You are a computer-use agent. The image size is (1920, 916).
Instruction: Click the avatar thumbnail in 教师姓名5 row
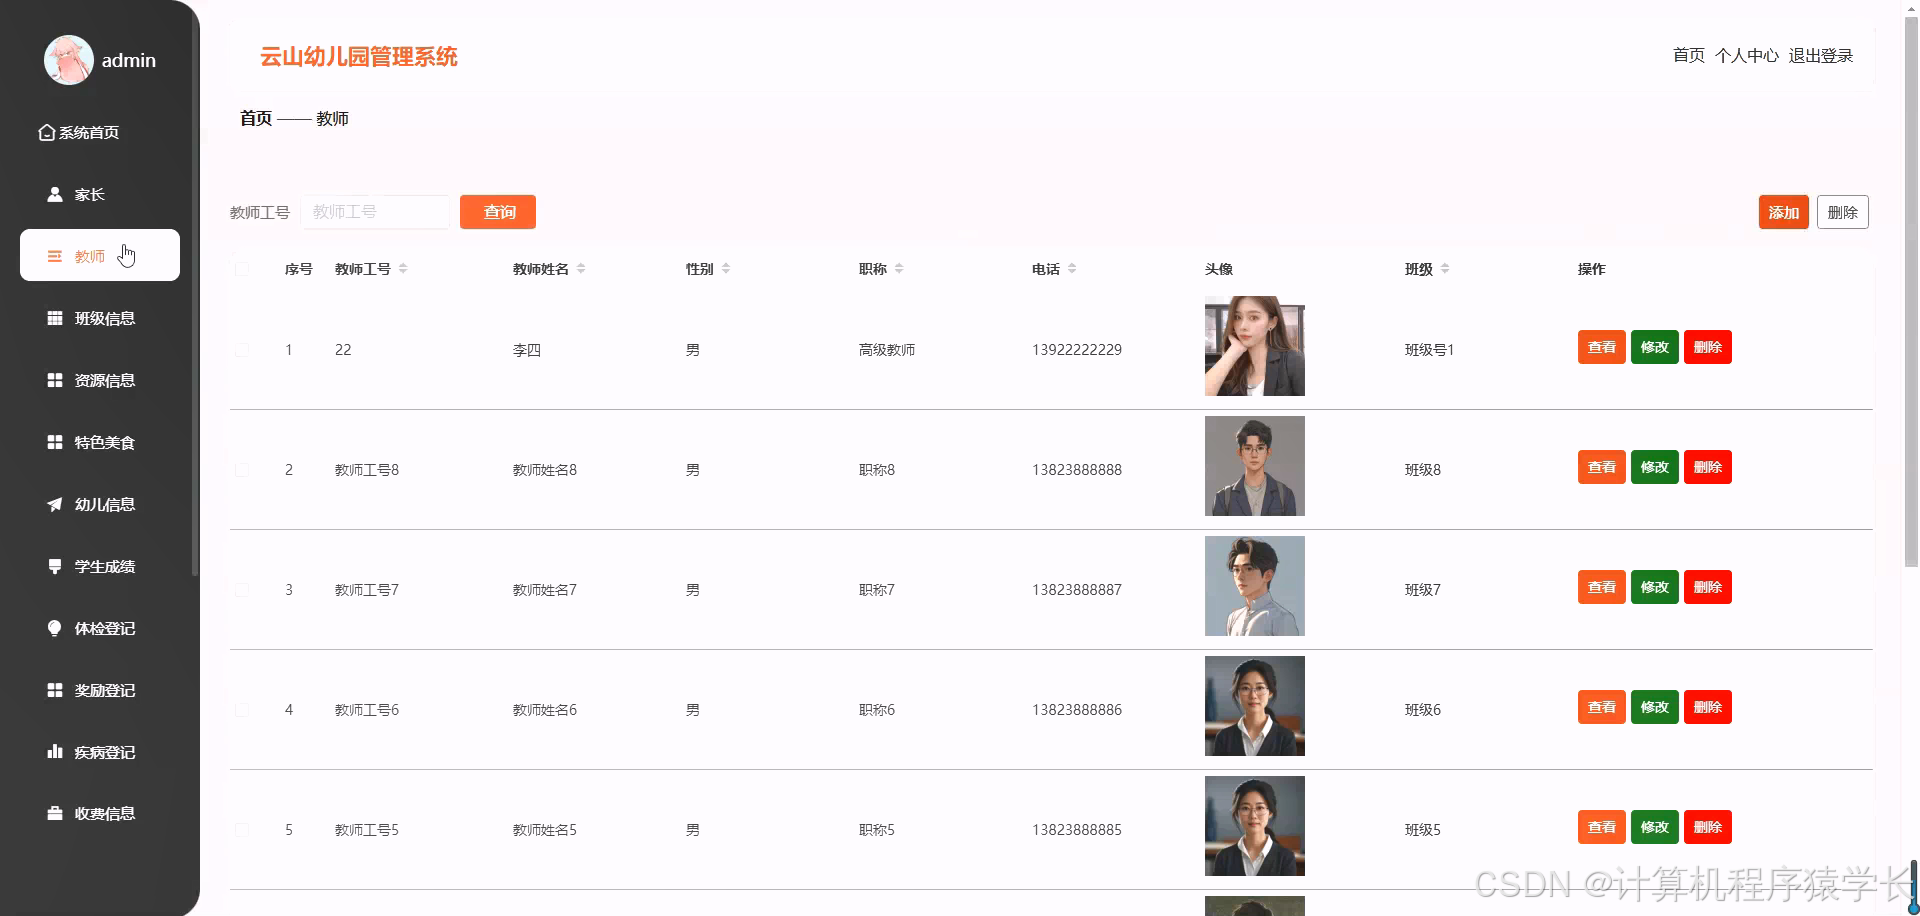pos(1255,826)
